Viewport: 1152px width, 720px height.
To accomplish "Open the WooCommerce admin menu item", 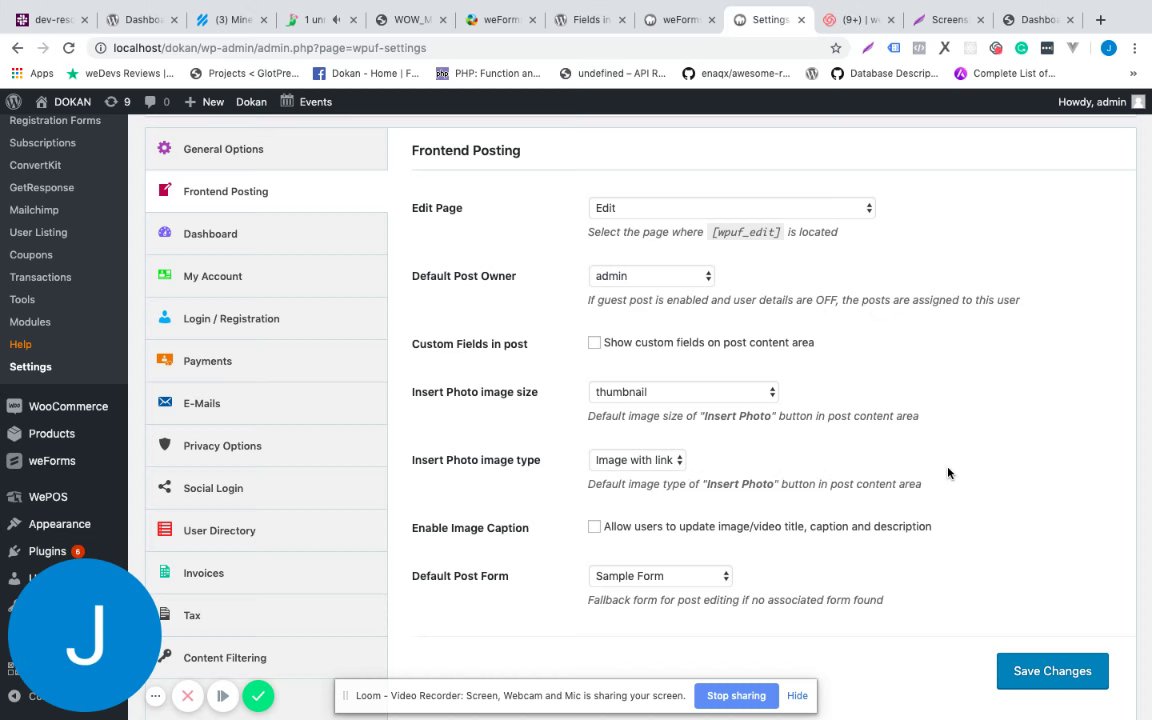I will [64, 406].
